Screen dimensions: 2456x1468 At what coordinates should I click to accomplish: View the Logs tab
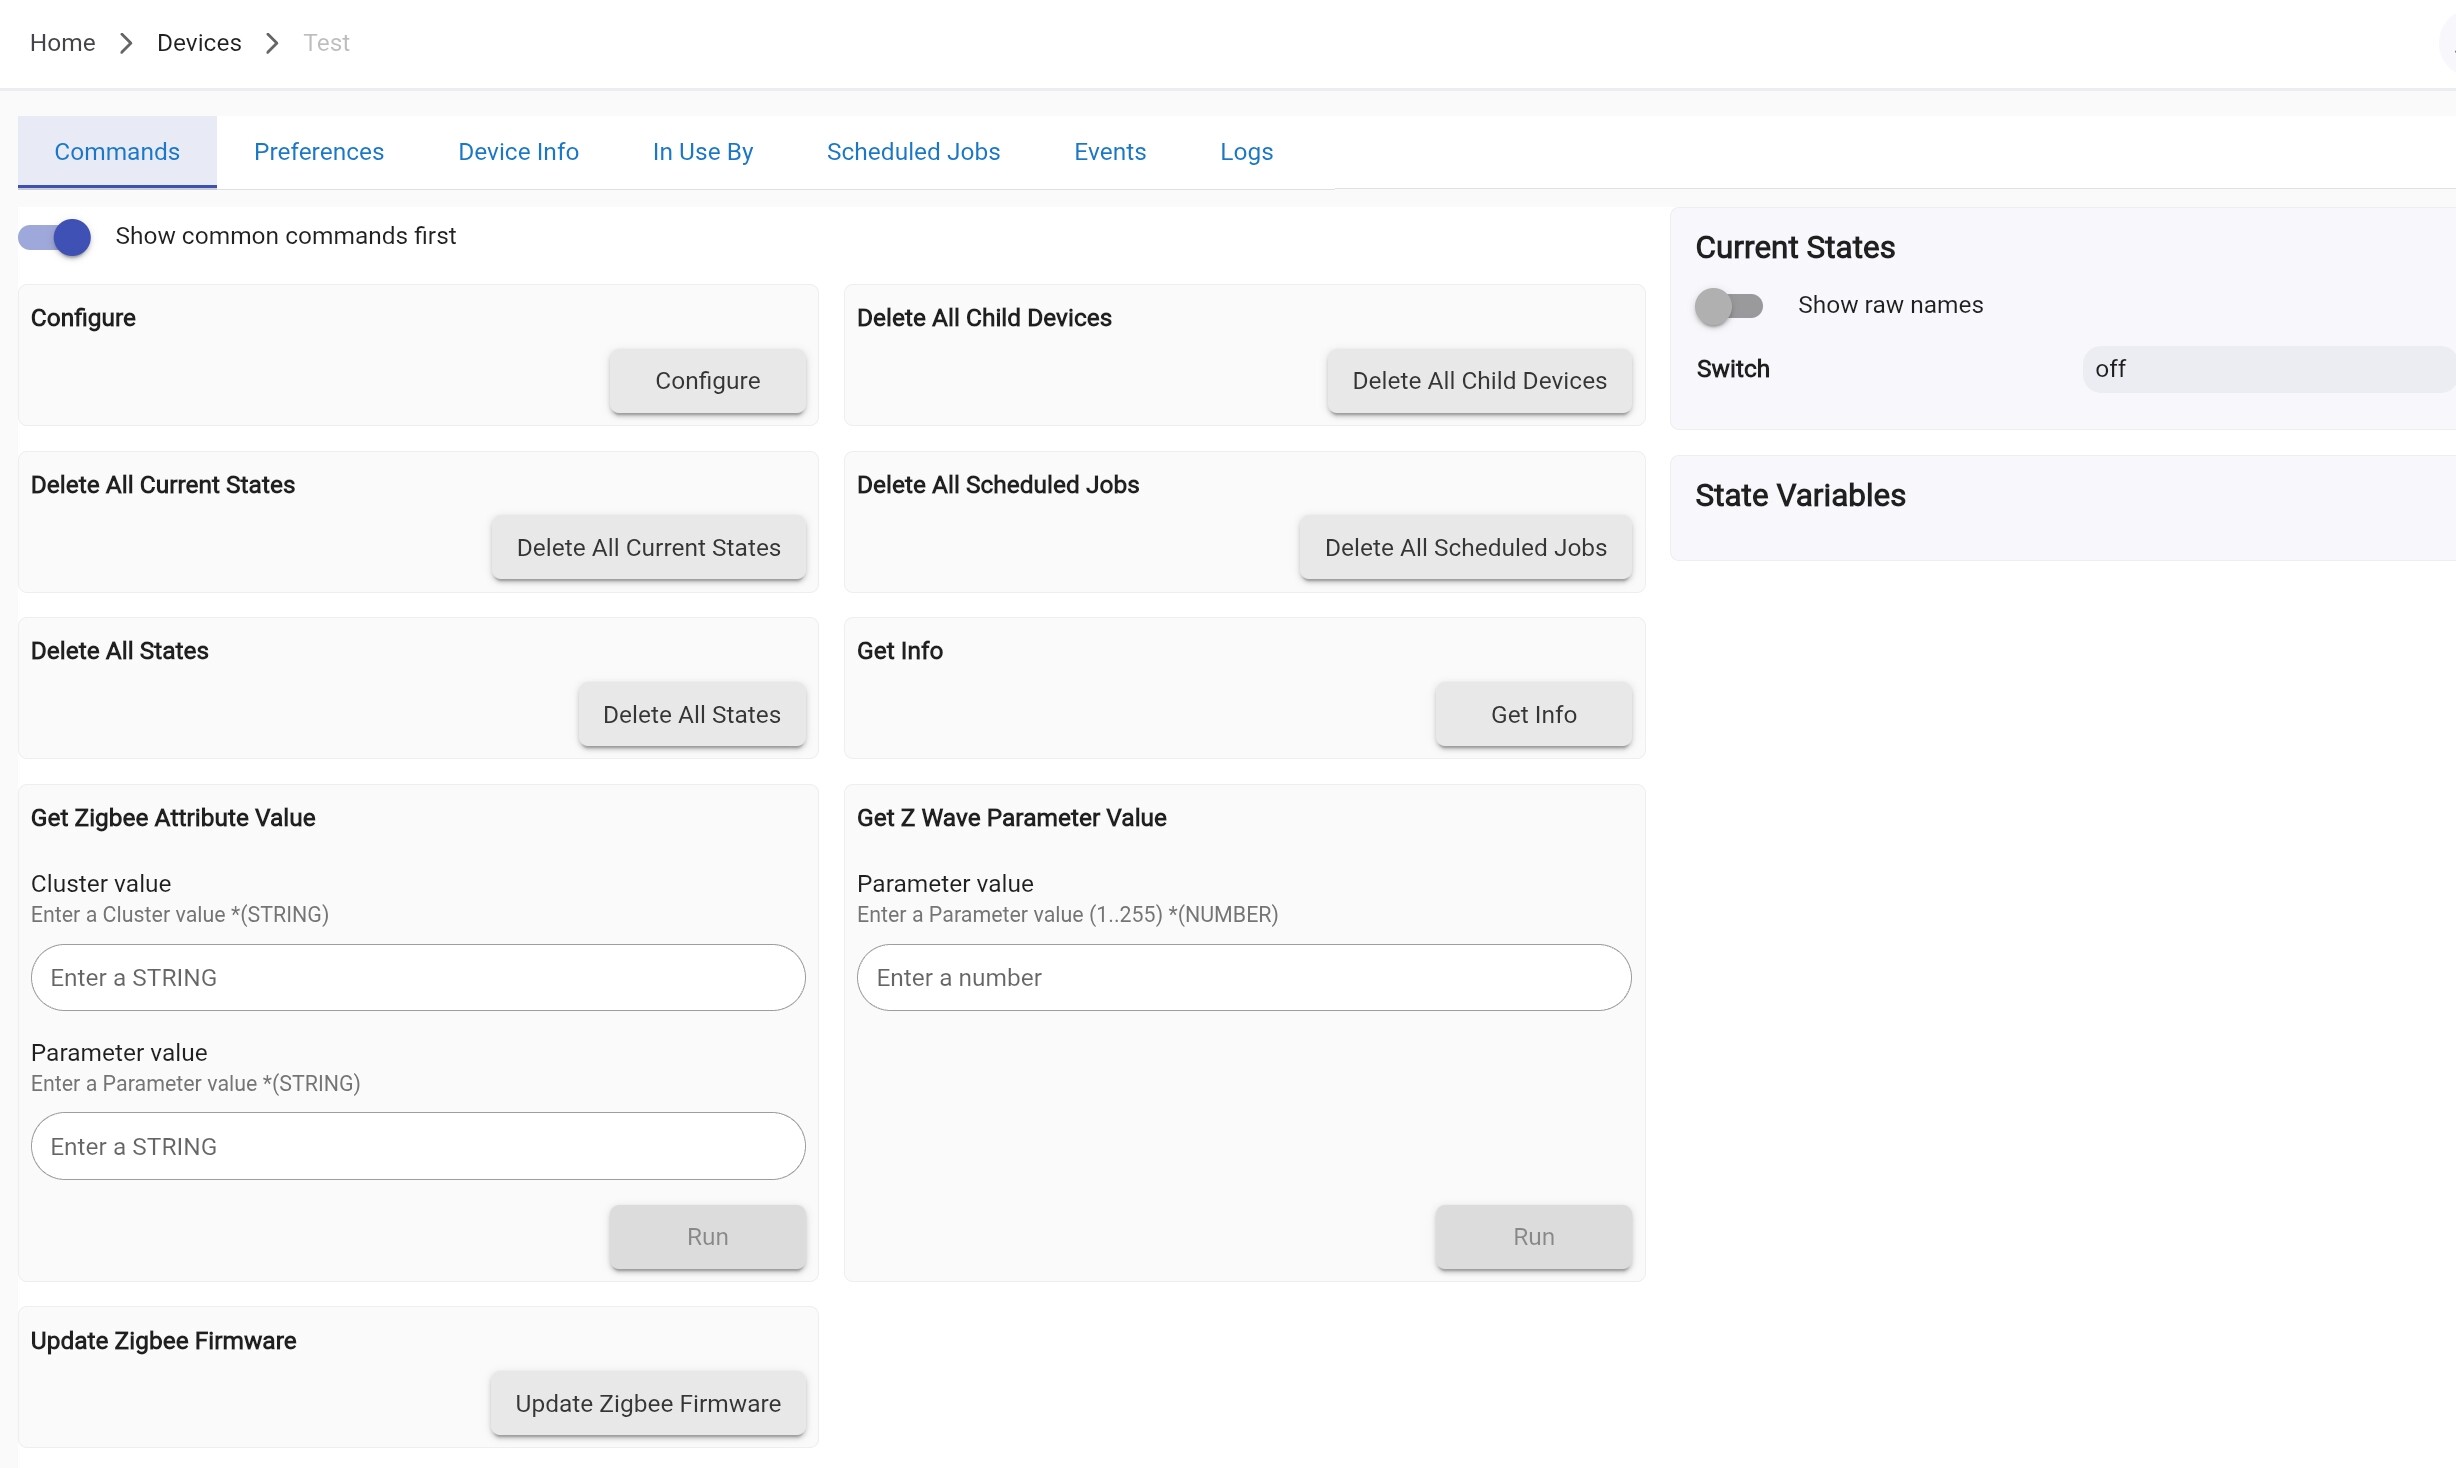pyautogui.click(x=1245, y=152)
